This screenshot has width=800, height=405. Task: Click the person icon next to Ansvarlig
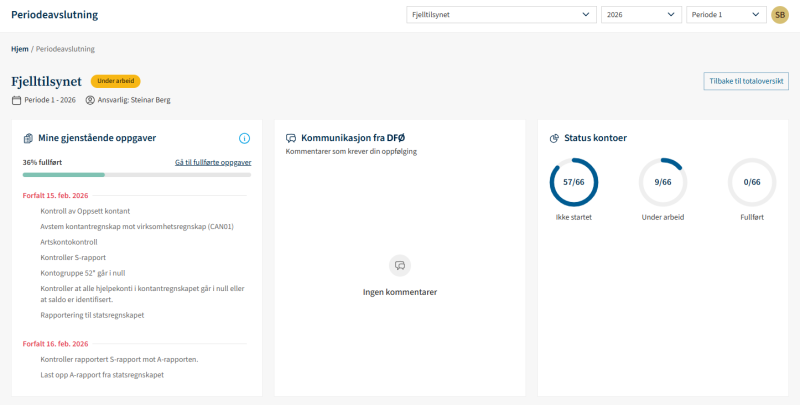coord(90,100)
